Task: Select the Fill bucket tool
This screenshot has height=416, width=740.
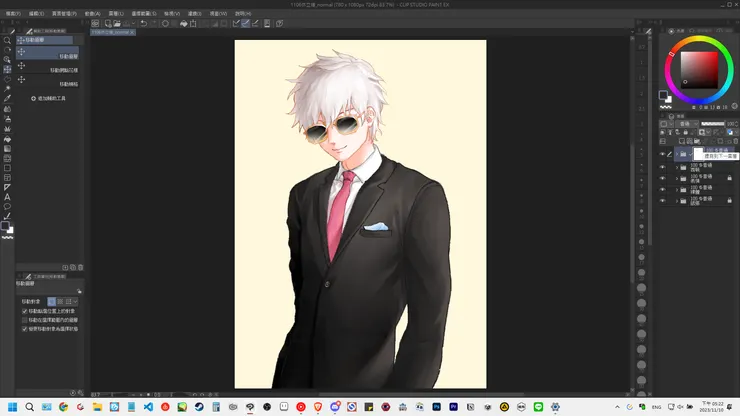Action: point(7,139)
